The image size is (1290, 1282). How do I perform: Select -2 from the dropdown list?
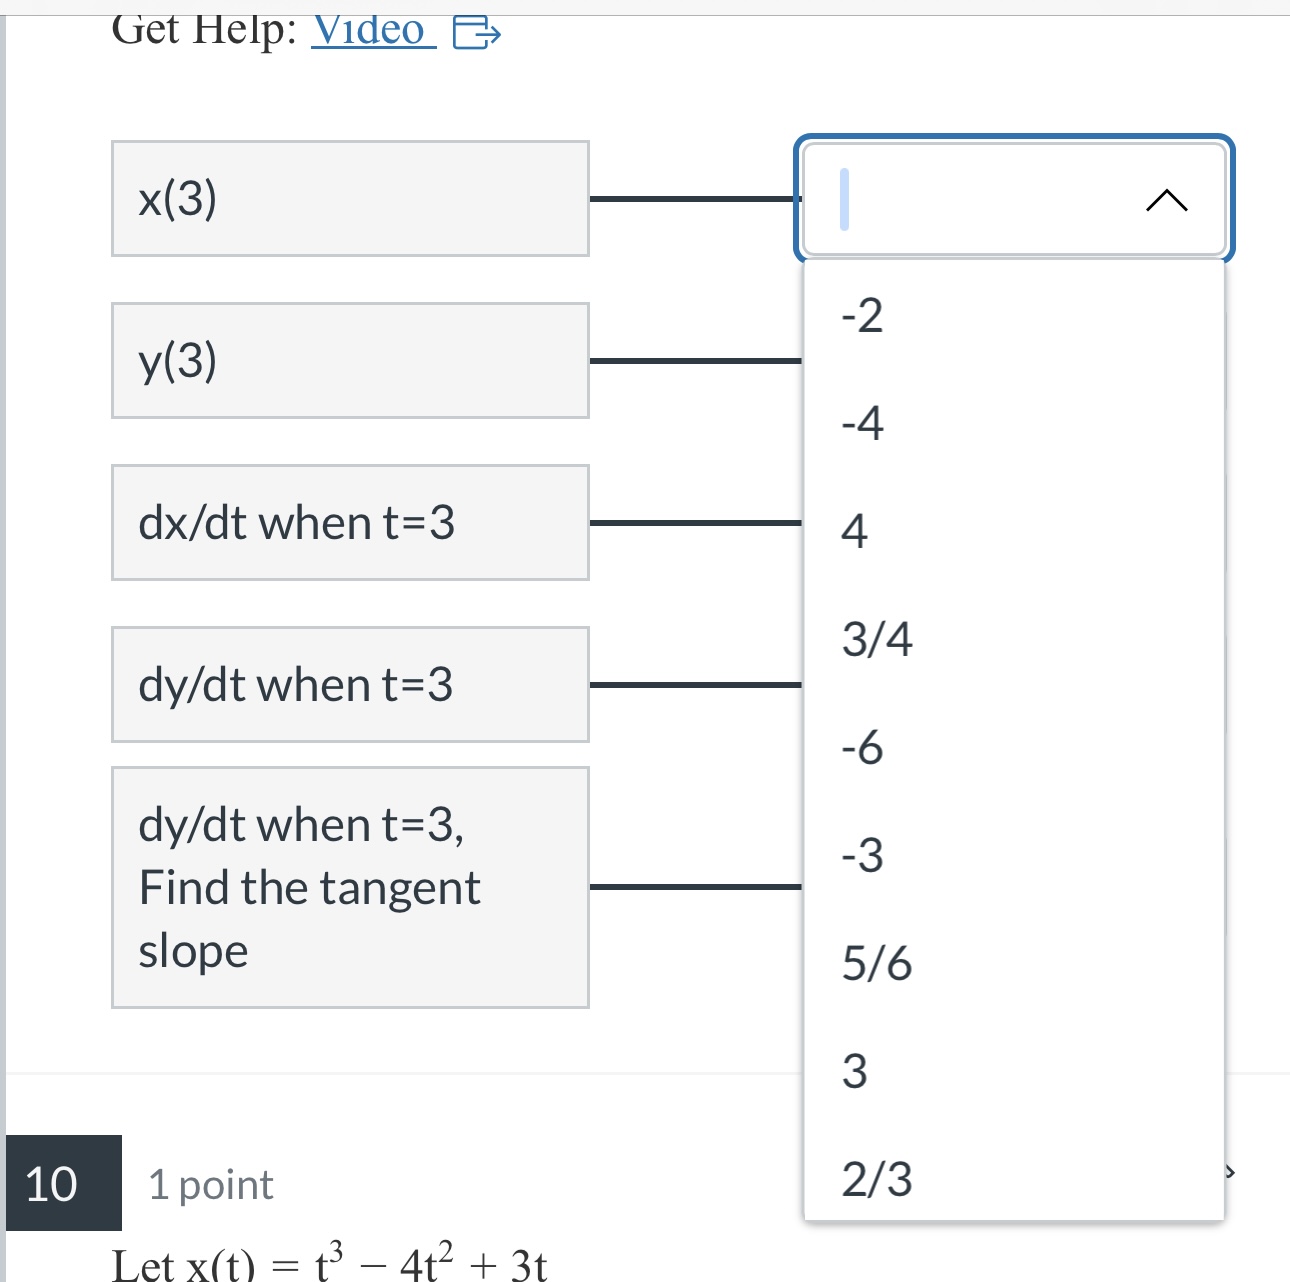tap(861, 315)
